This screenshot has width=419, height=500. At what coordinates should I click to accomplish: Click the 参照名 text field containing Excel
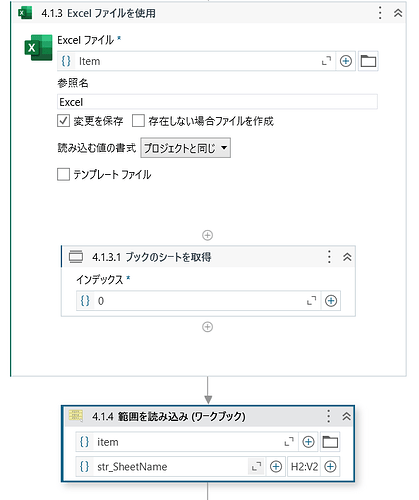tap(217, 102)
